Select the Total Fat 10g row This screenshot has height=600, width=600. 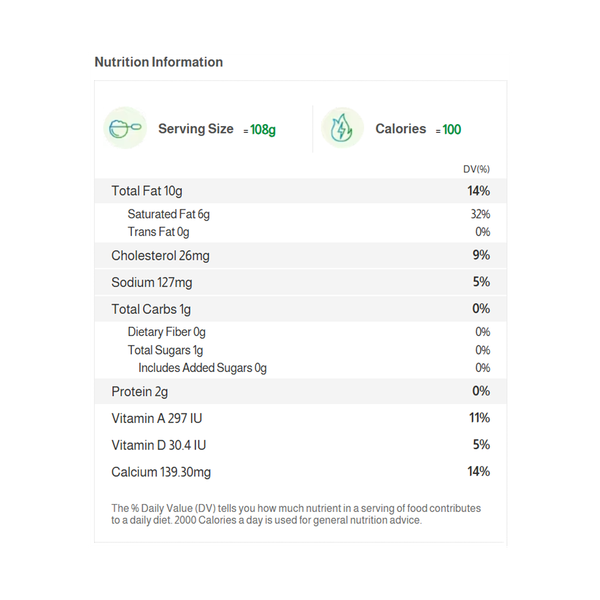300,191
